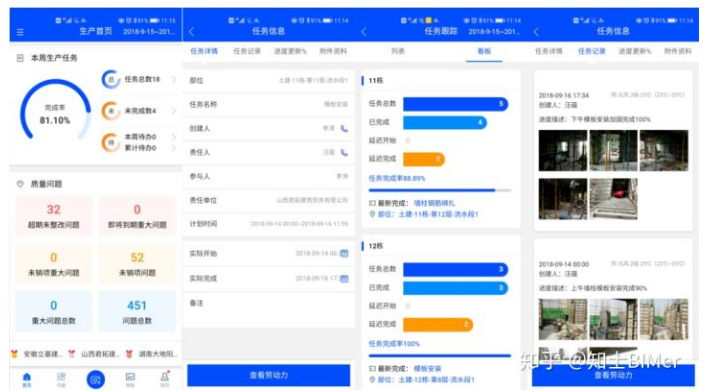Click the 任务完成率100% progress bar
The width and height of the screenshot is (707, 391).
click(x=440, y=356)
